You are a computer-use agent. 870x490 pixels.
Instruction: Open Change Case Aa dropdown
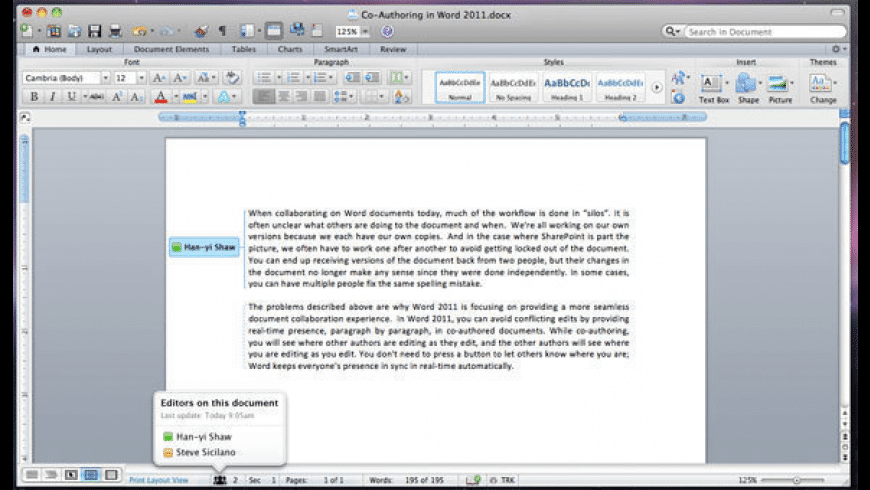206,78
